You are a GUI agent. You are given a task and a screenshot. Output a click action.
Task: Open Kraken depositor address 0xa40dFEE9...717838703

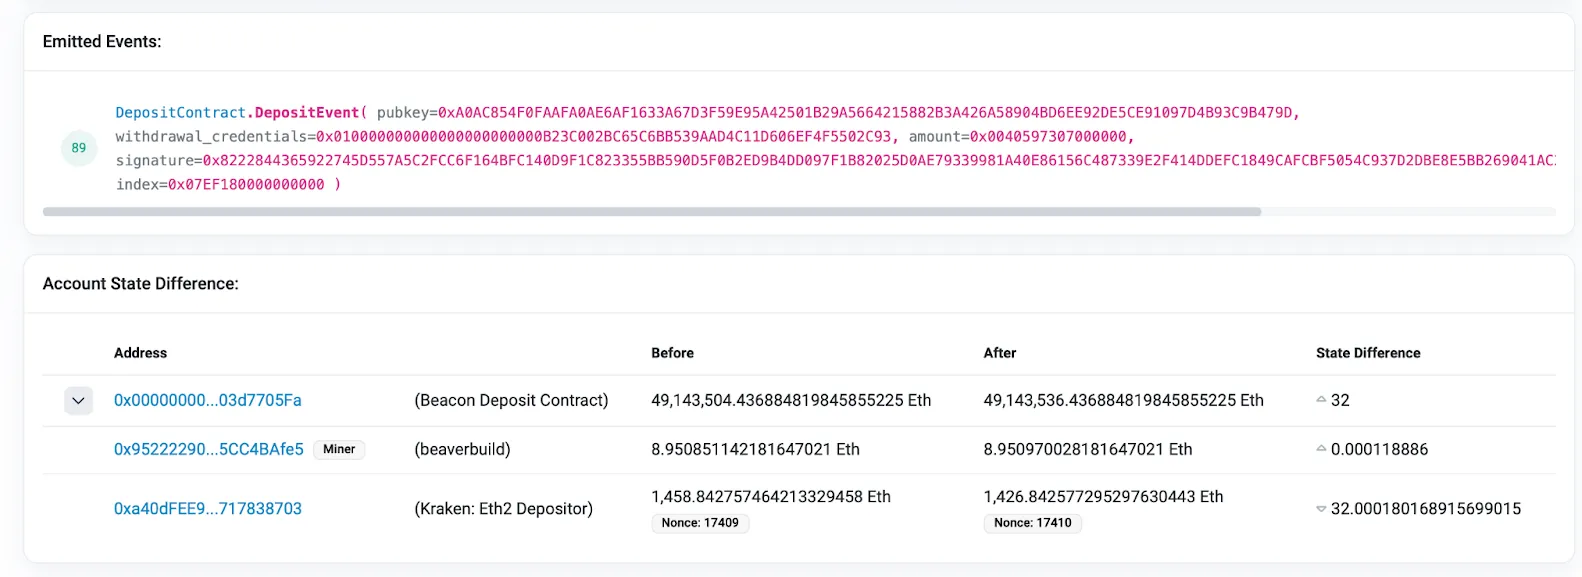pos(207,509)
